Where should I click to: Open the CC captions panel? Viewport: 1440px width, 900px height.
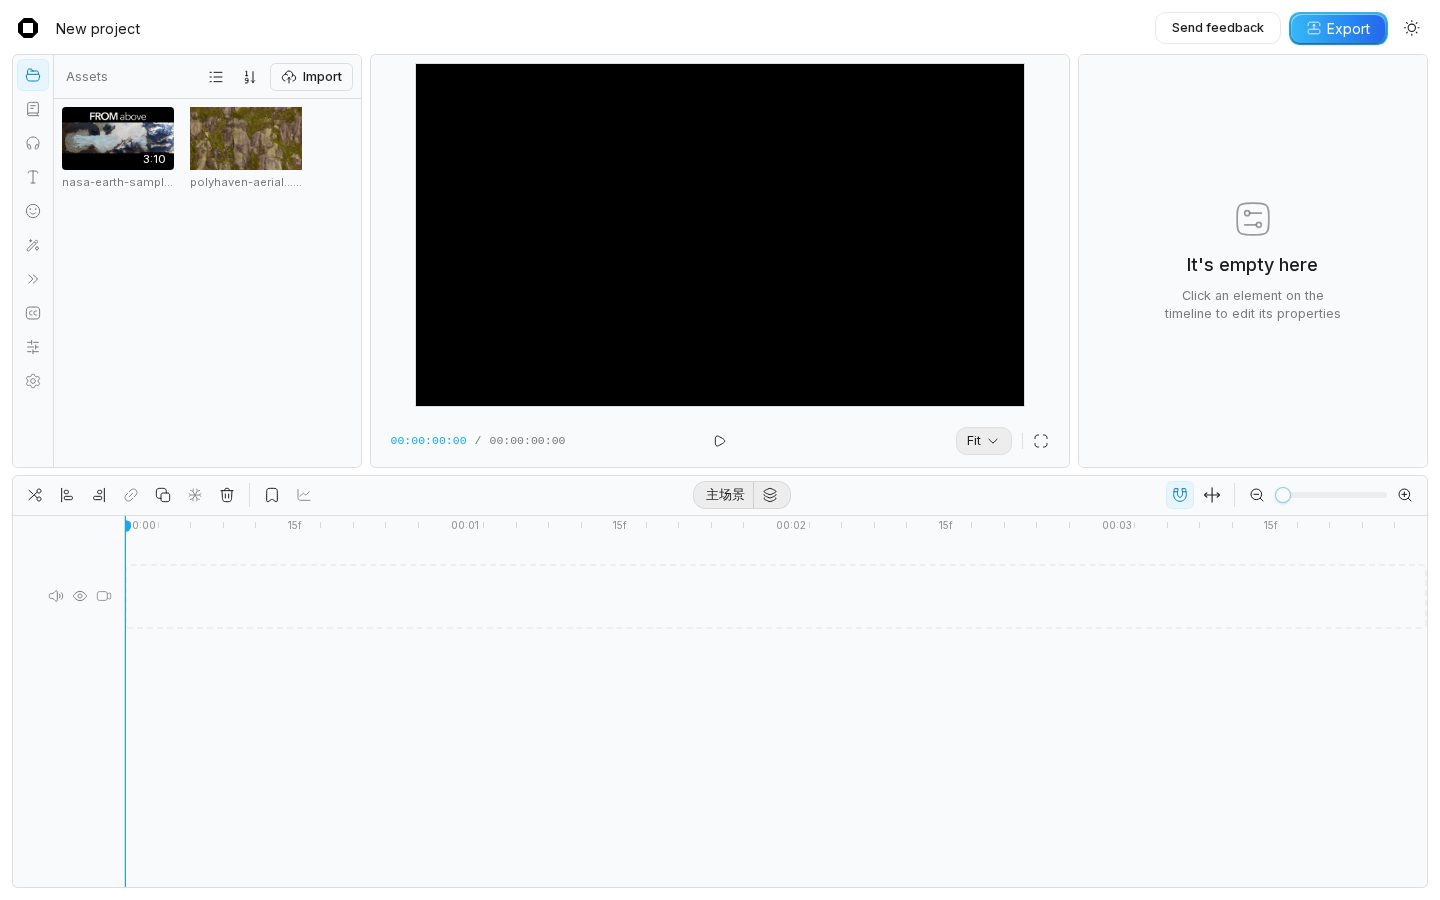tap(33, 313)
